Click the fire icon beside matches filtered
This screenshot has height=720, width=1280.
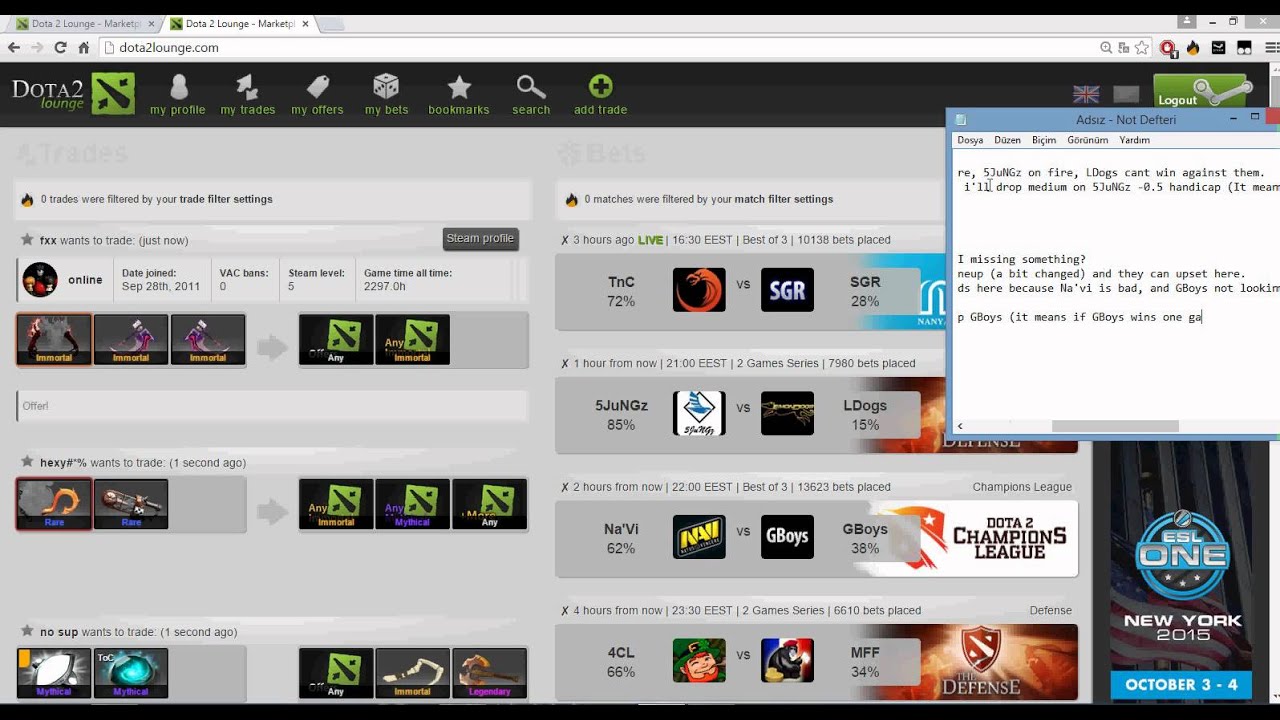pyautogui.click(x=572, y=199)
